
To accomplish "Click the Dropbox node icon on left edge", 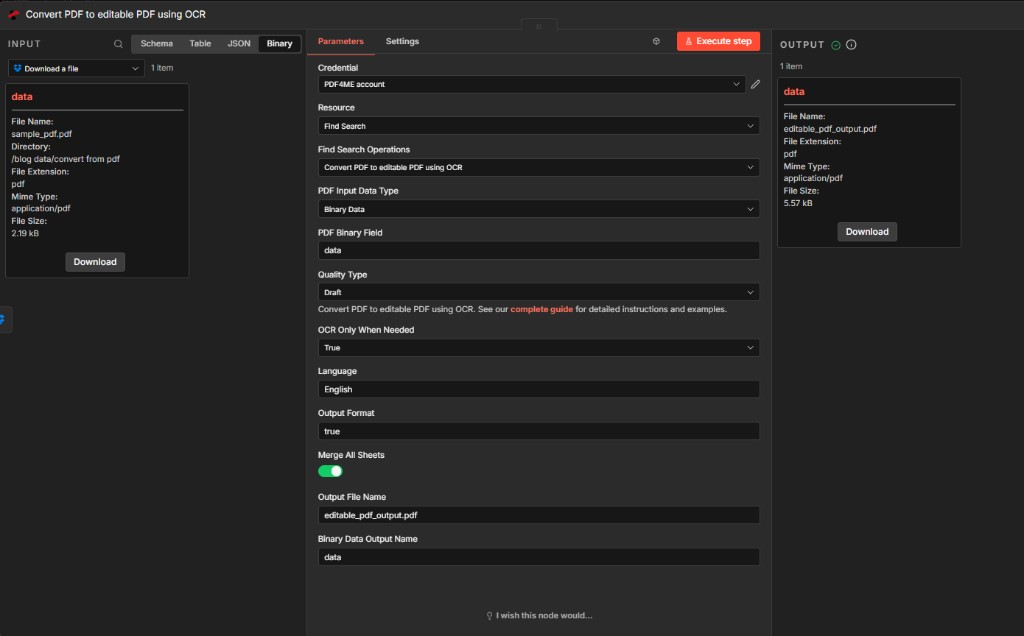I will (3, 320).
